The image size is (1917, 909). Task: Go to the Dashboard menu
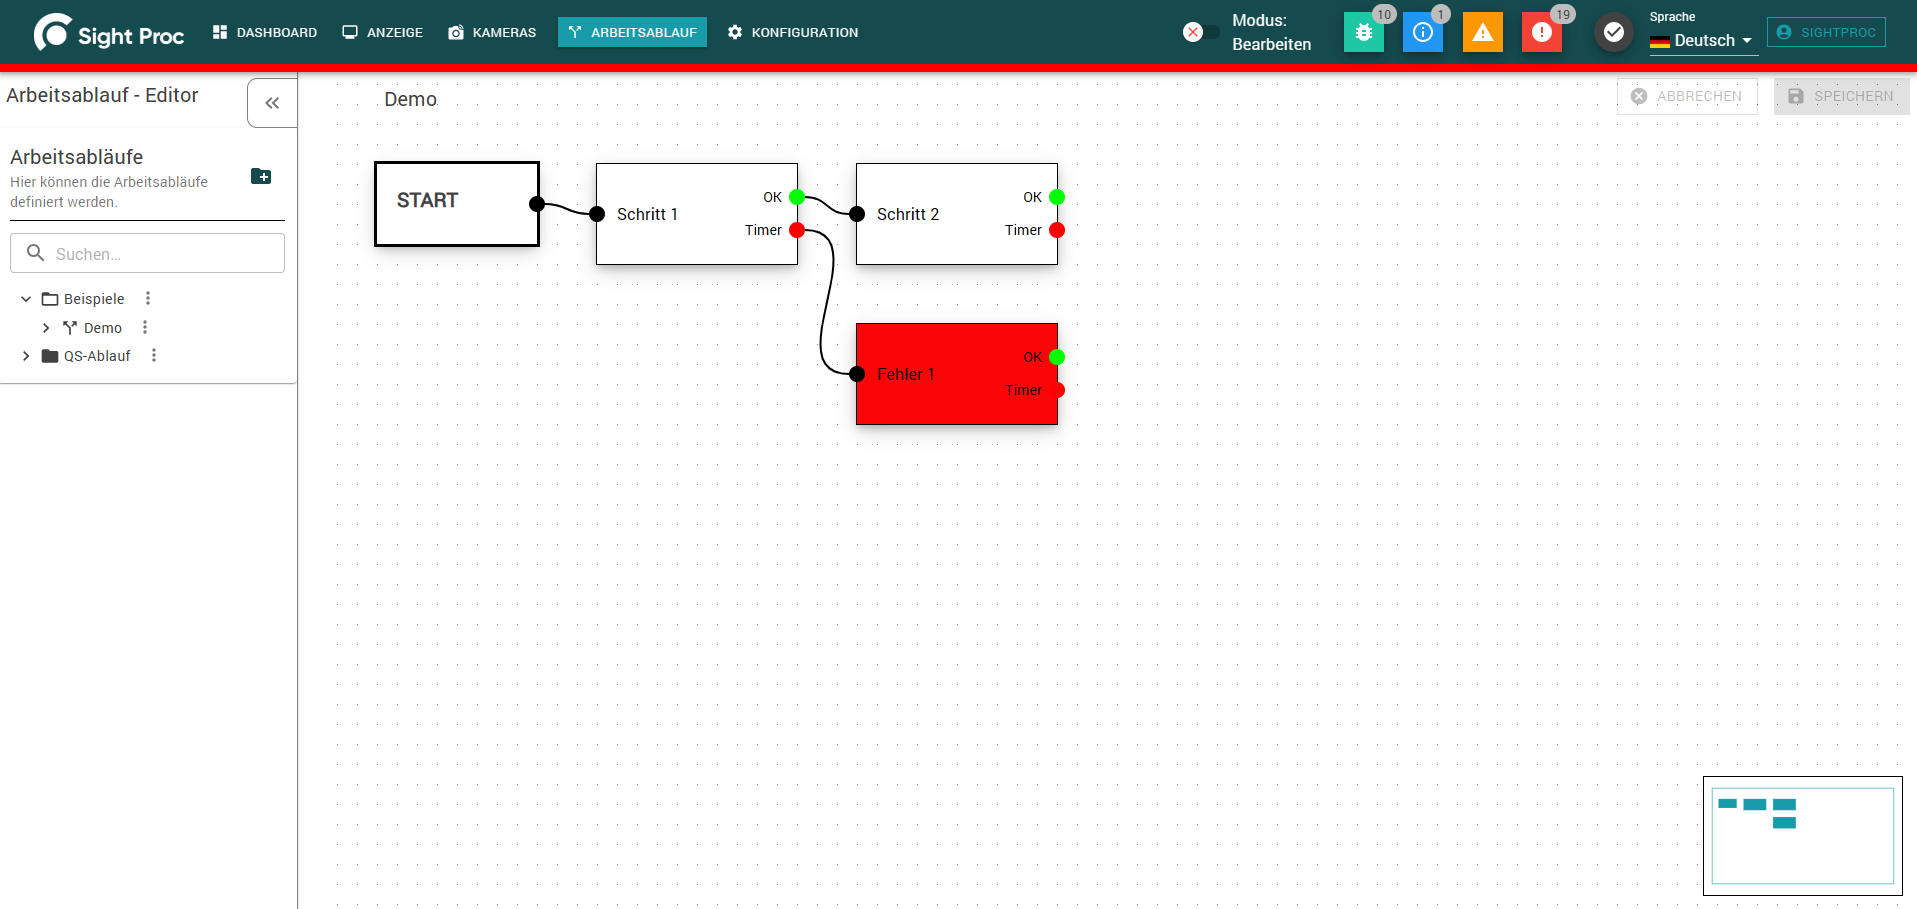click(x=265, y=32)
